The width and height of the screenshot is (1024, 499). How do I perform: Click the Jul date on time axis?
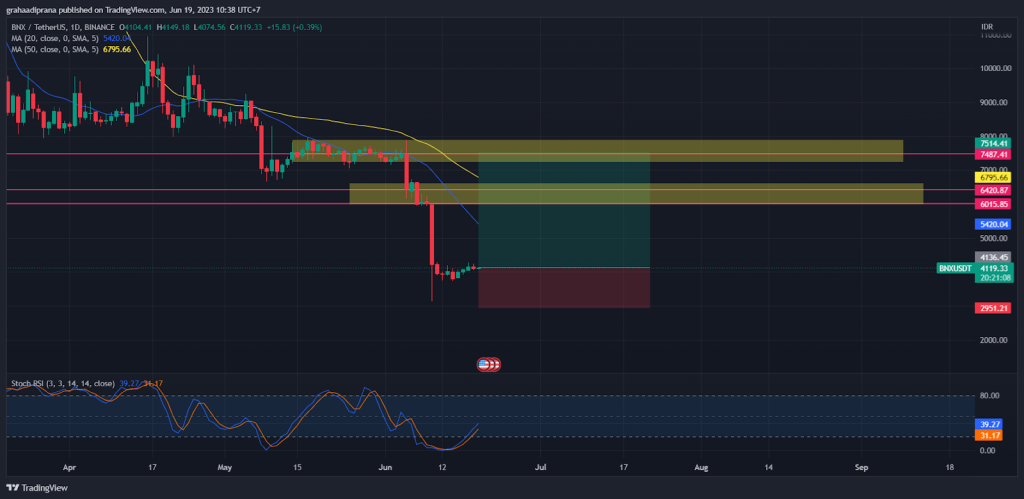[x=541, y=468]
